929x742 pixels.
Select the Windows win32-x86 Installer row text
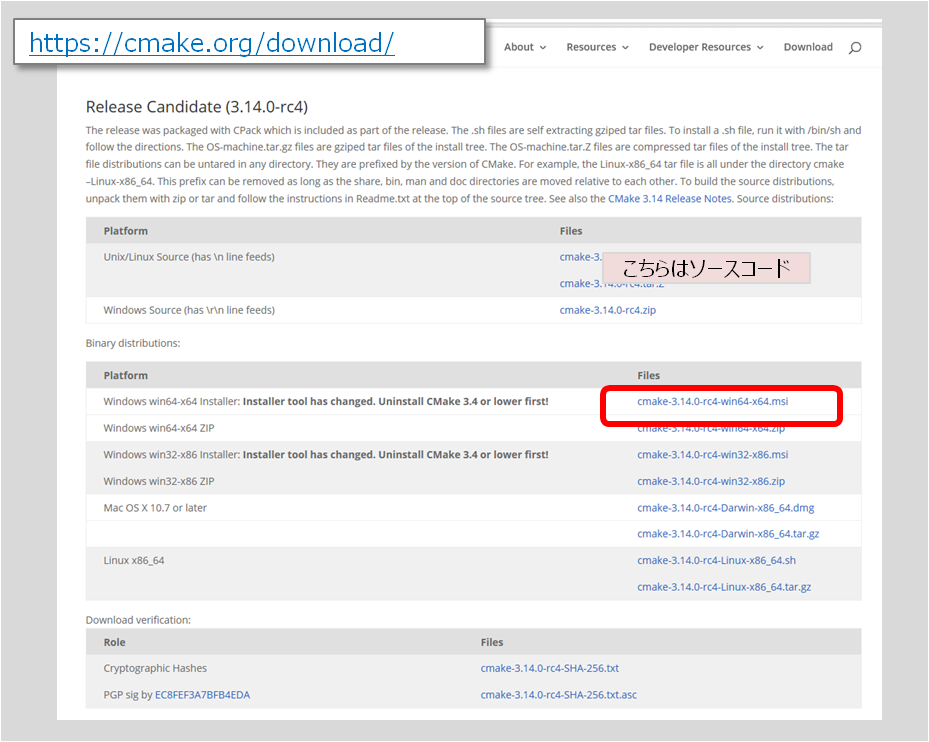click(326, 455)
